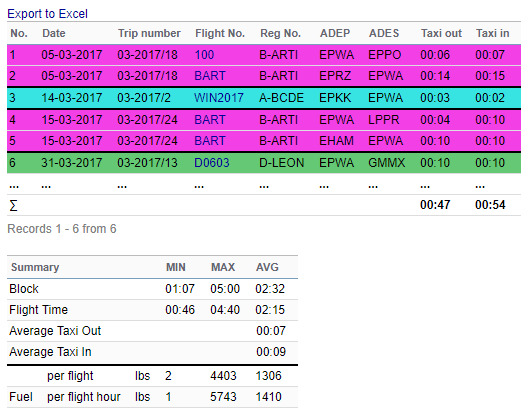Viewport: 528px width, 414px height.
Task: Select registration A-BCDE cell
Action: click(x=282, y=98)
